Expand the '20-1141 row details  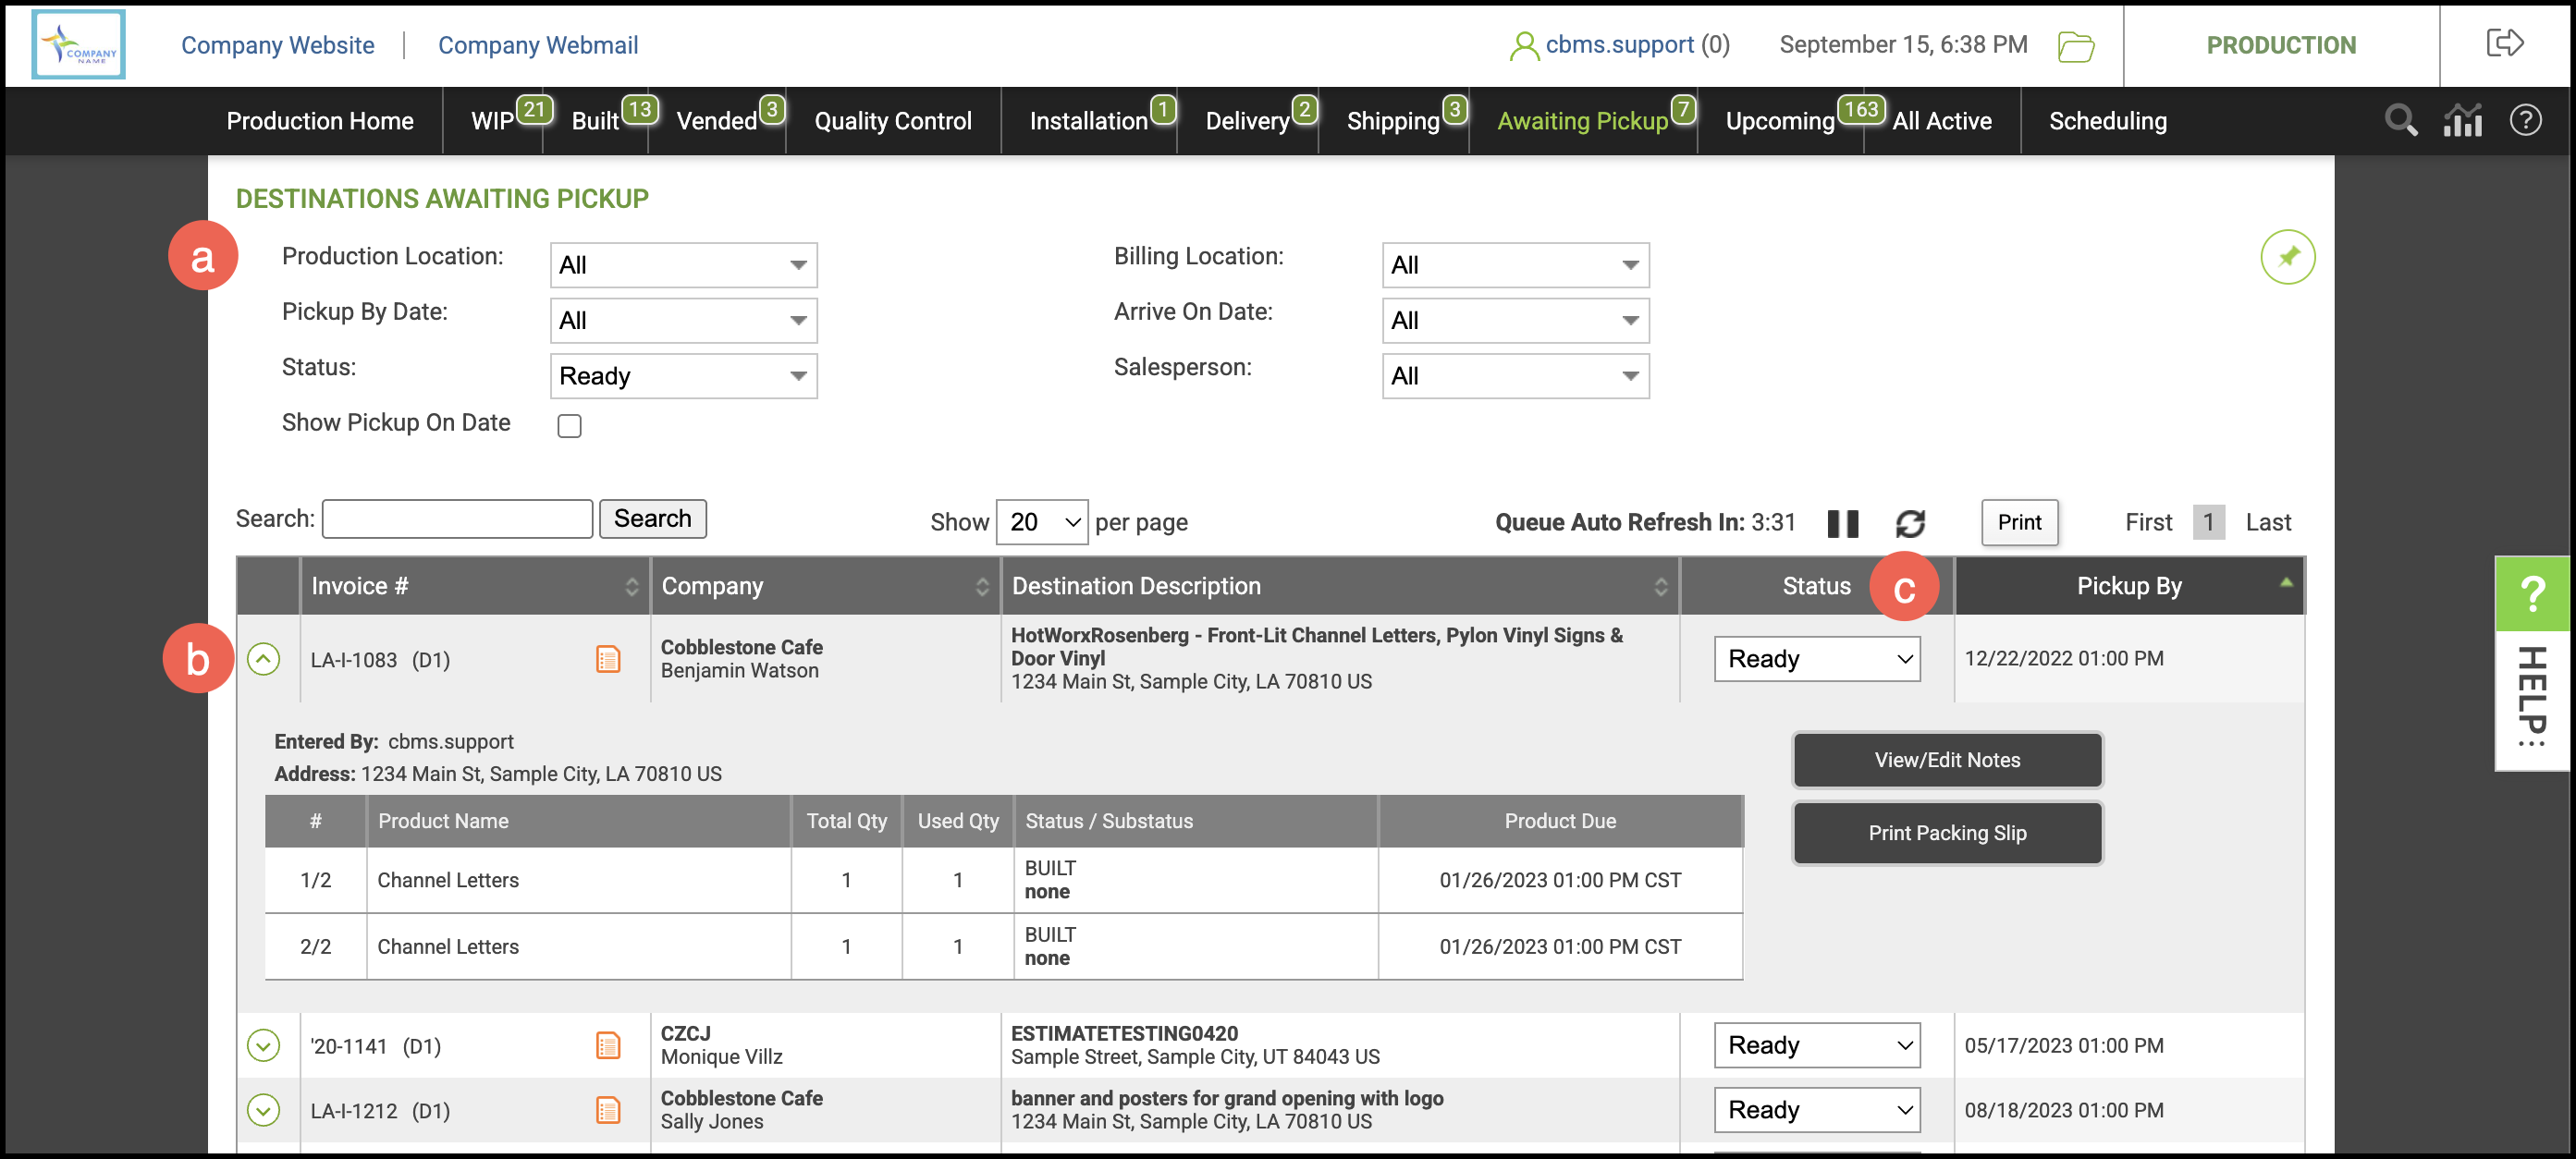click(263, 1045)
